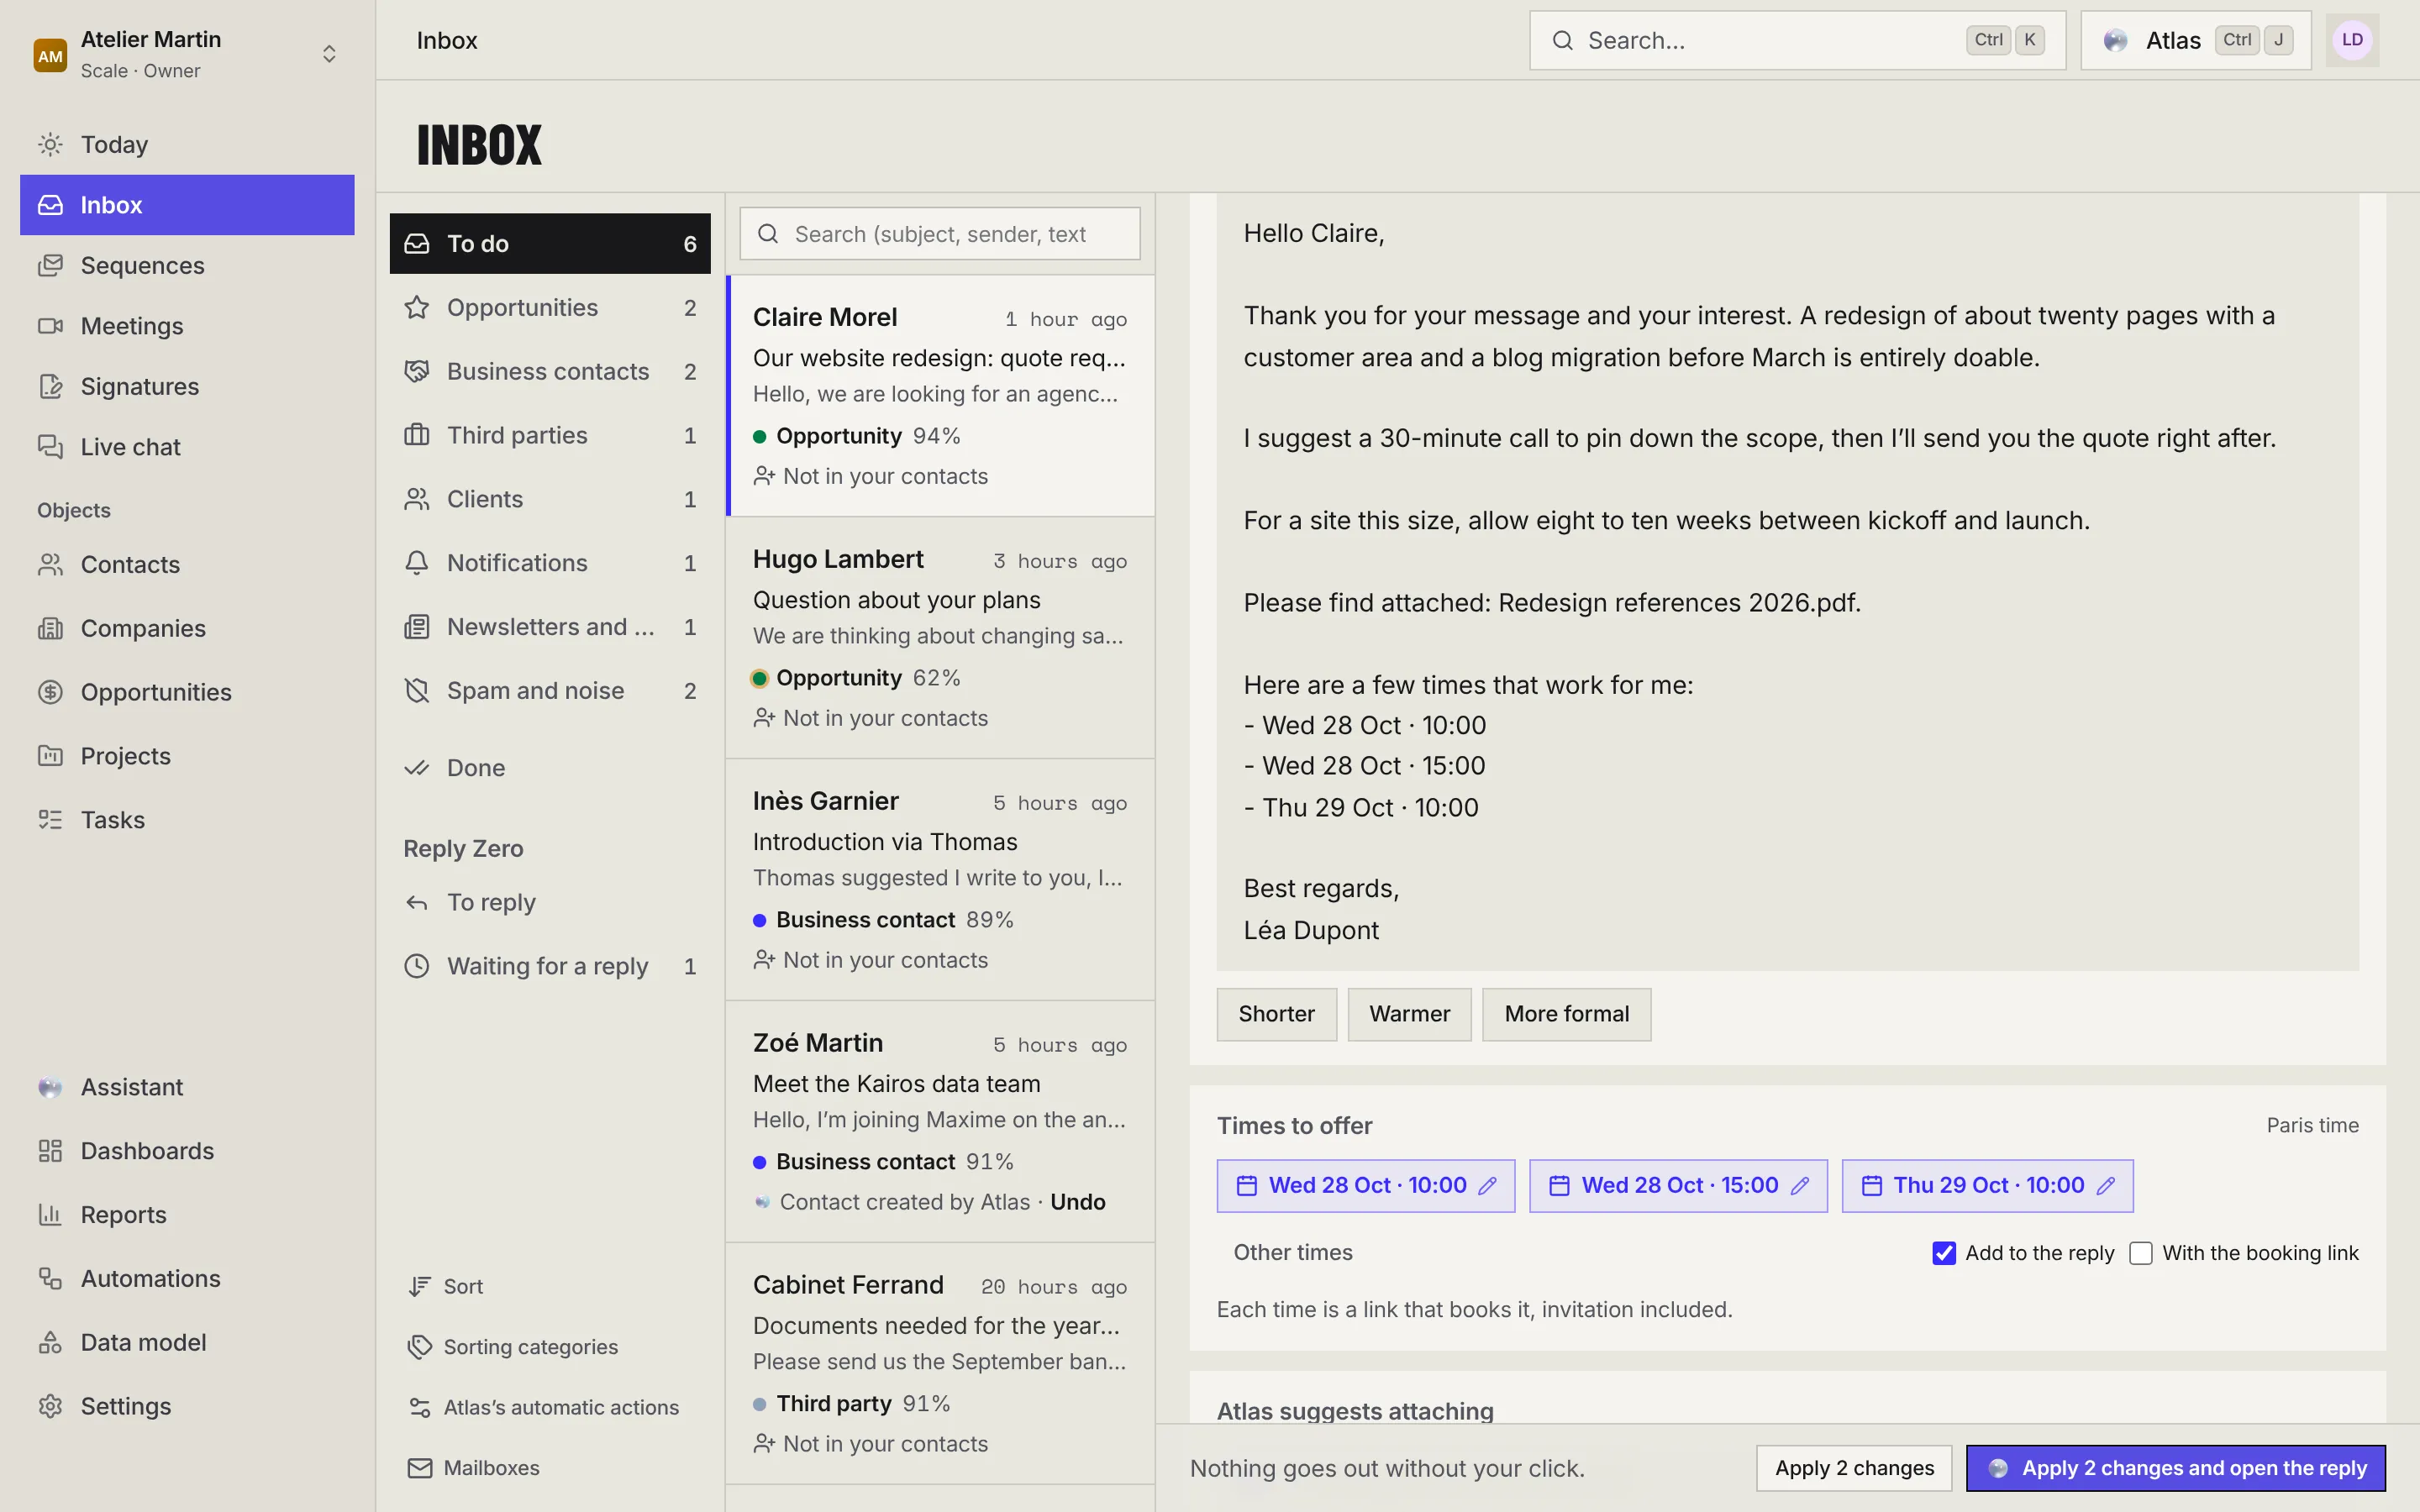The height and width of the screenshot is (1512, 2420).
Task: Open Claire Morel's website redesign email
Action: click(940, 396)
